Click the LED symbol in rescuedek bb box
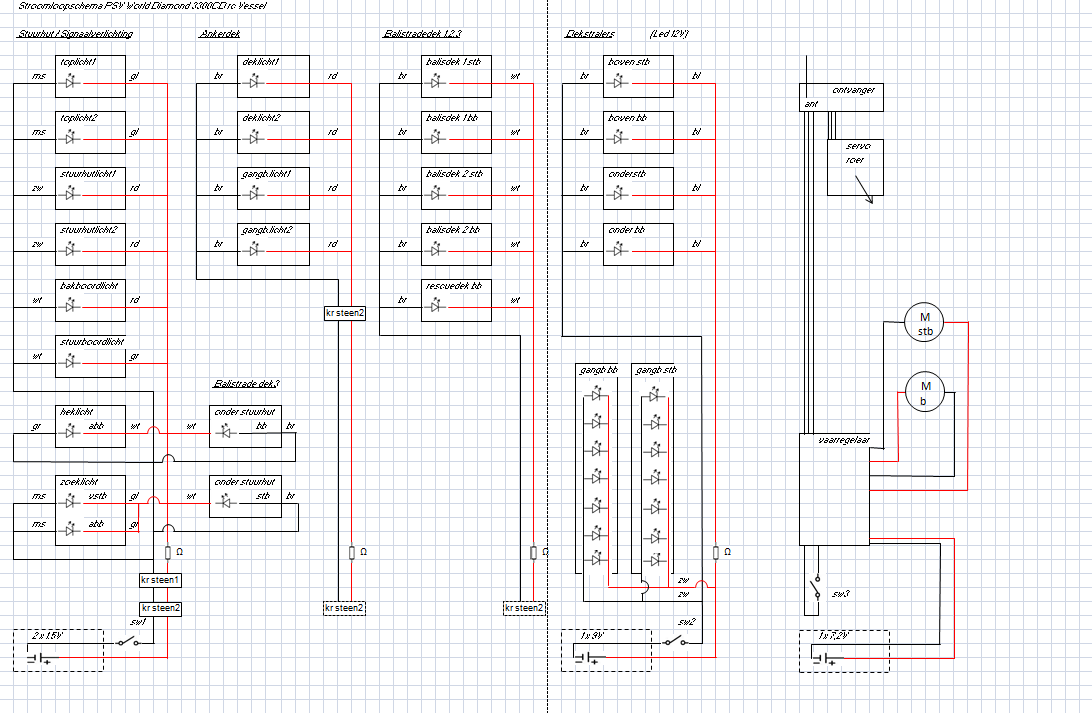 [437, 306]
